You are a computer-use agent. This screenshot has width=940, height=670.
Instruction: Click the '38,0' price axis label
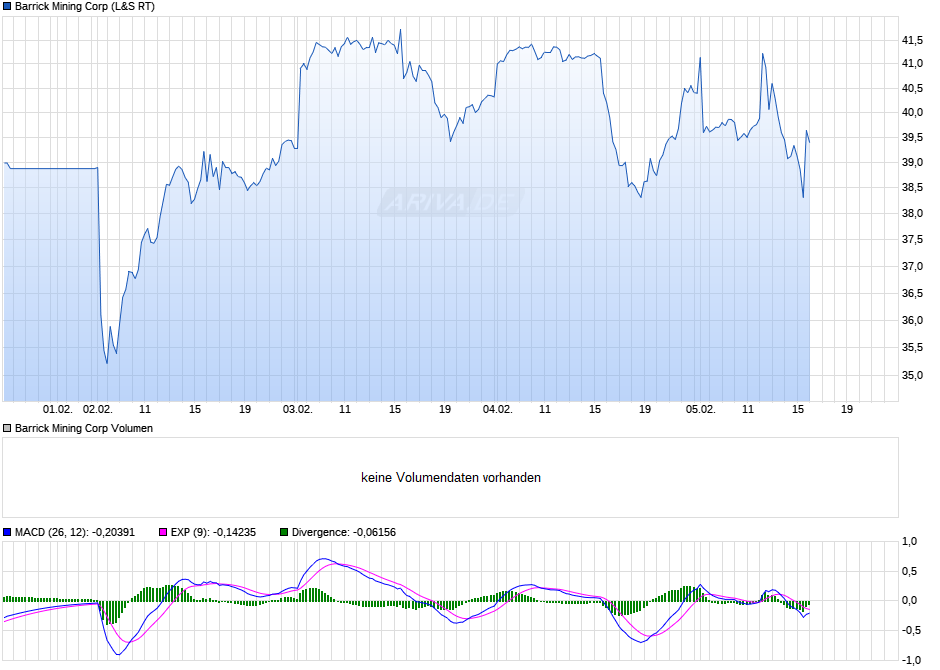click(912, 213)
